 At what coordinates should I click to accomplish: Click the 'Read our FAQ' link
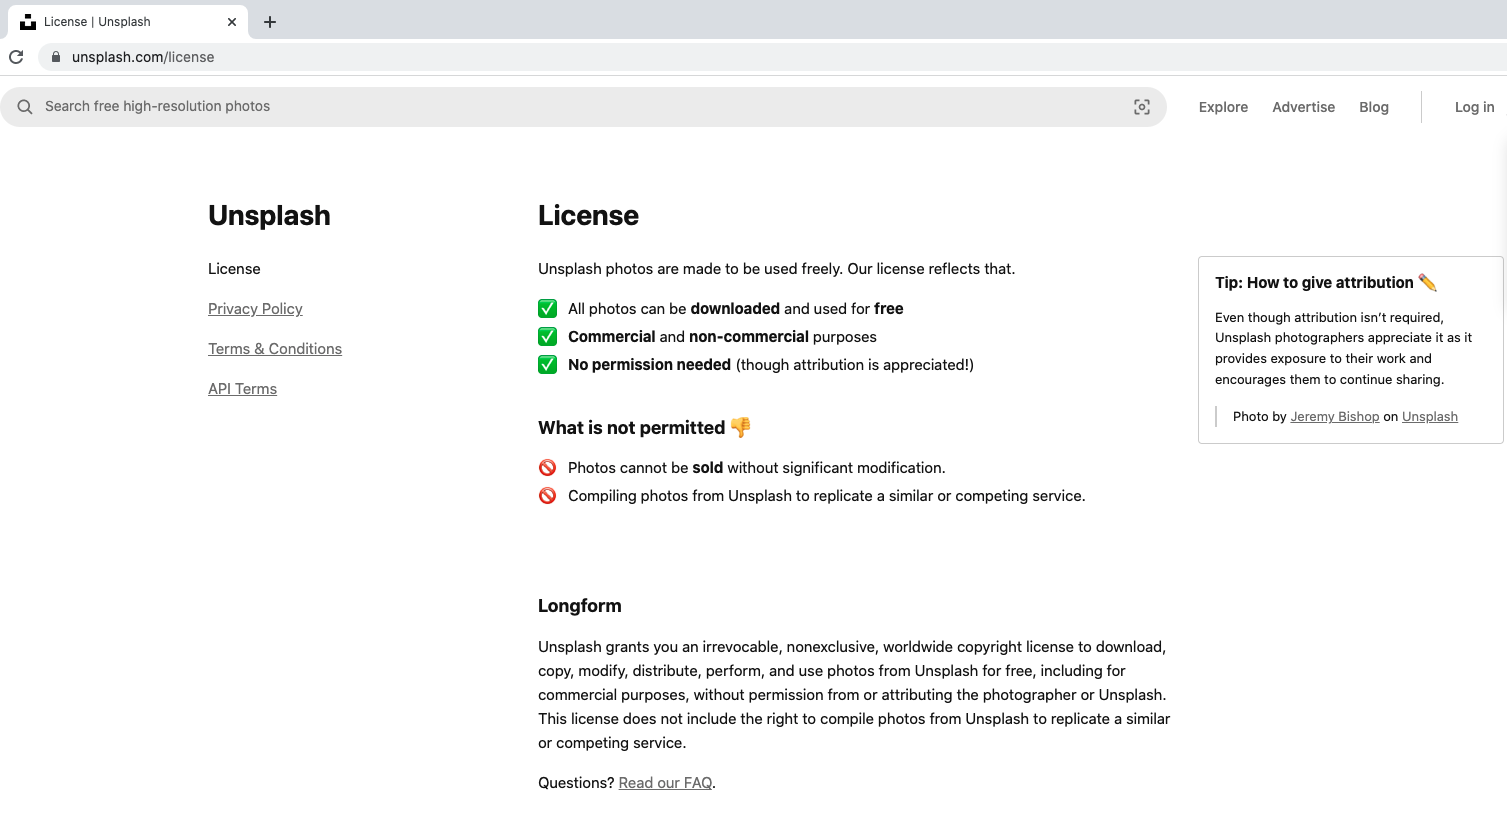pyautogui.click(x=664, y=782)
